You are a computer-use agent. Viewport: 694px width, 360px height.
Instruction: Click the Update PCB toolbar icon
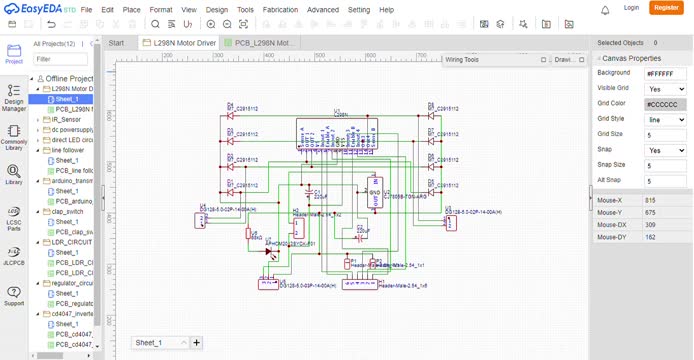[500, 24]
